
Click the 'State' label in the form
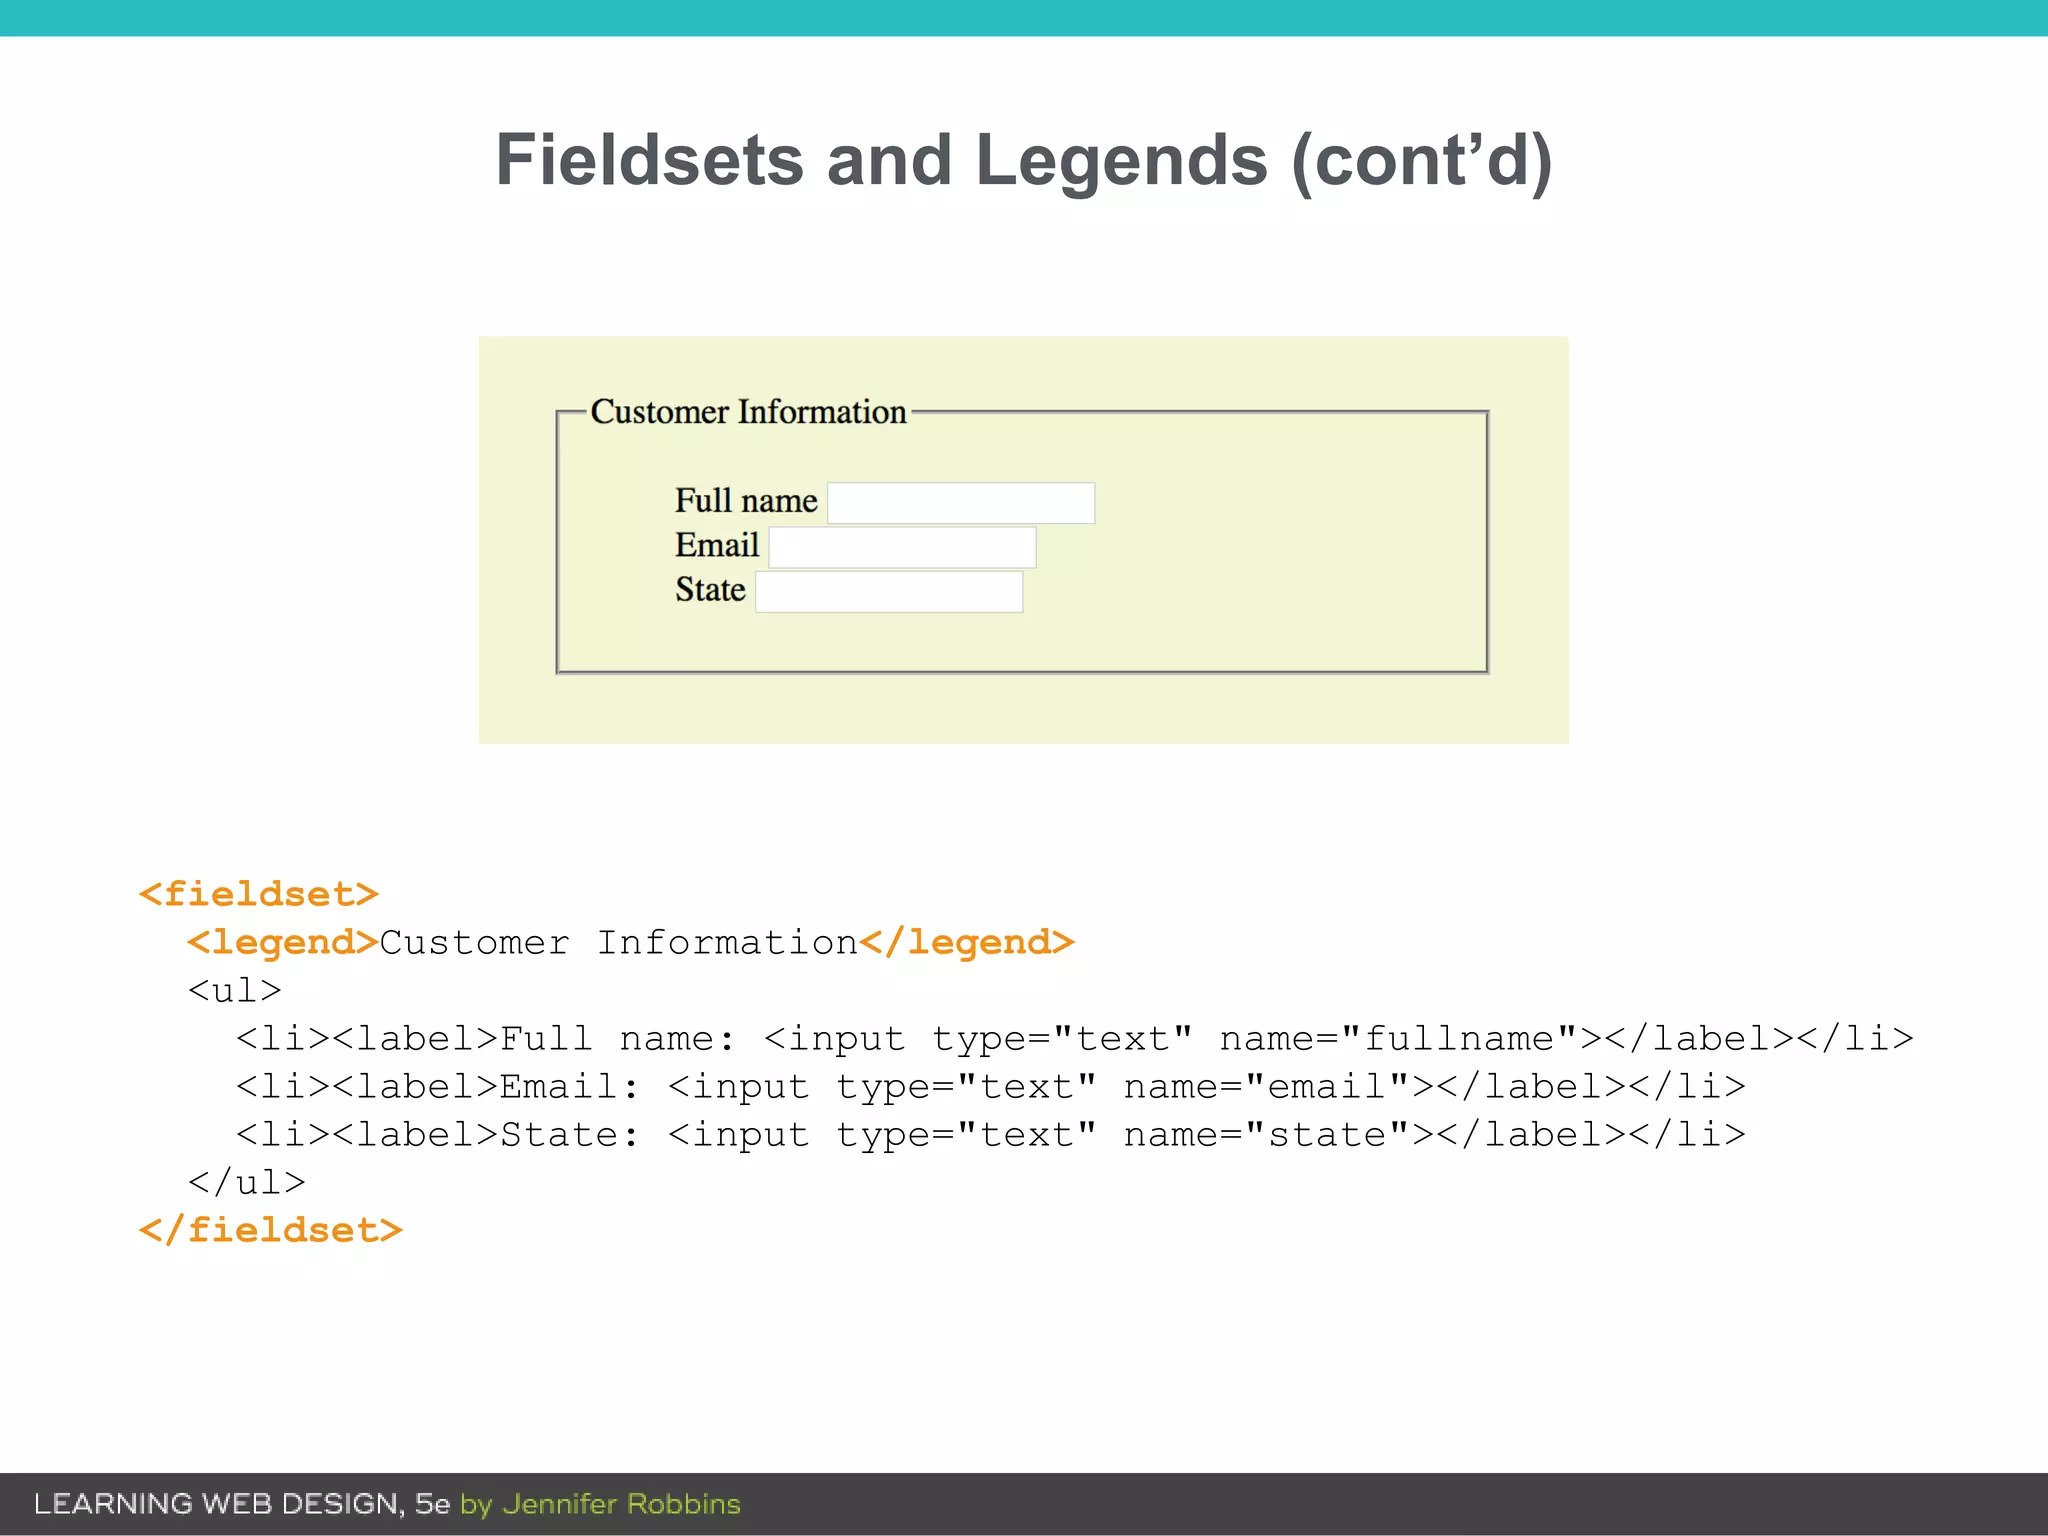point(710,590)
